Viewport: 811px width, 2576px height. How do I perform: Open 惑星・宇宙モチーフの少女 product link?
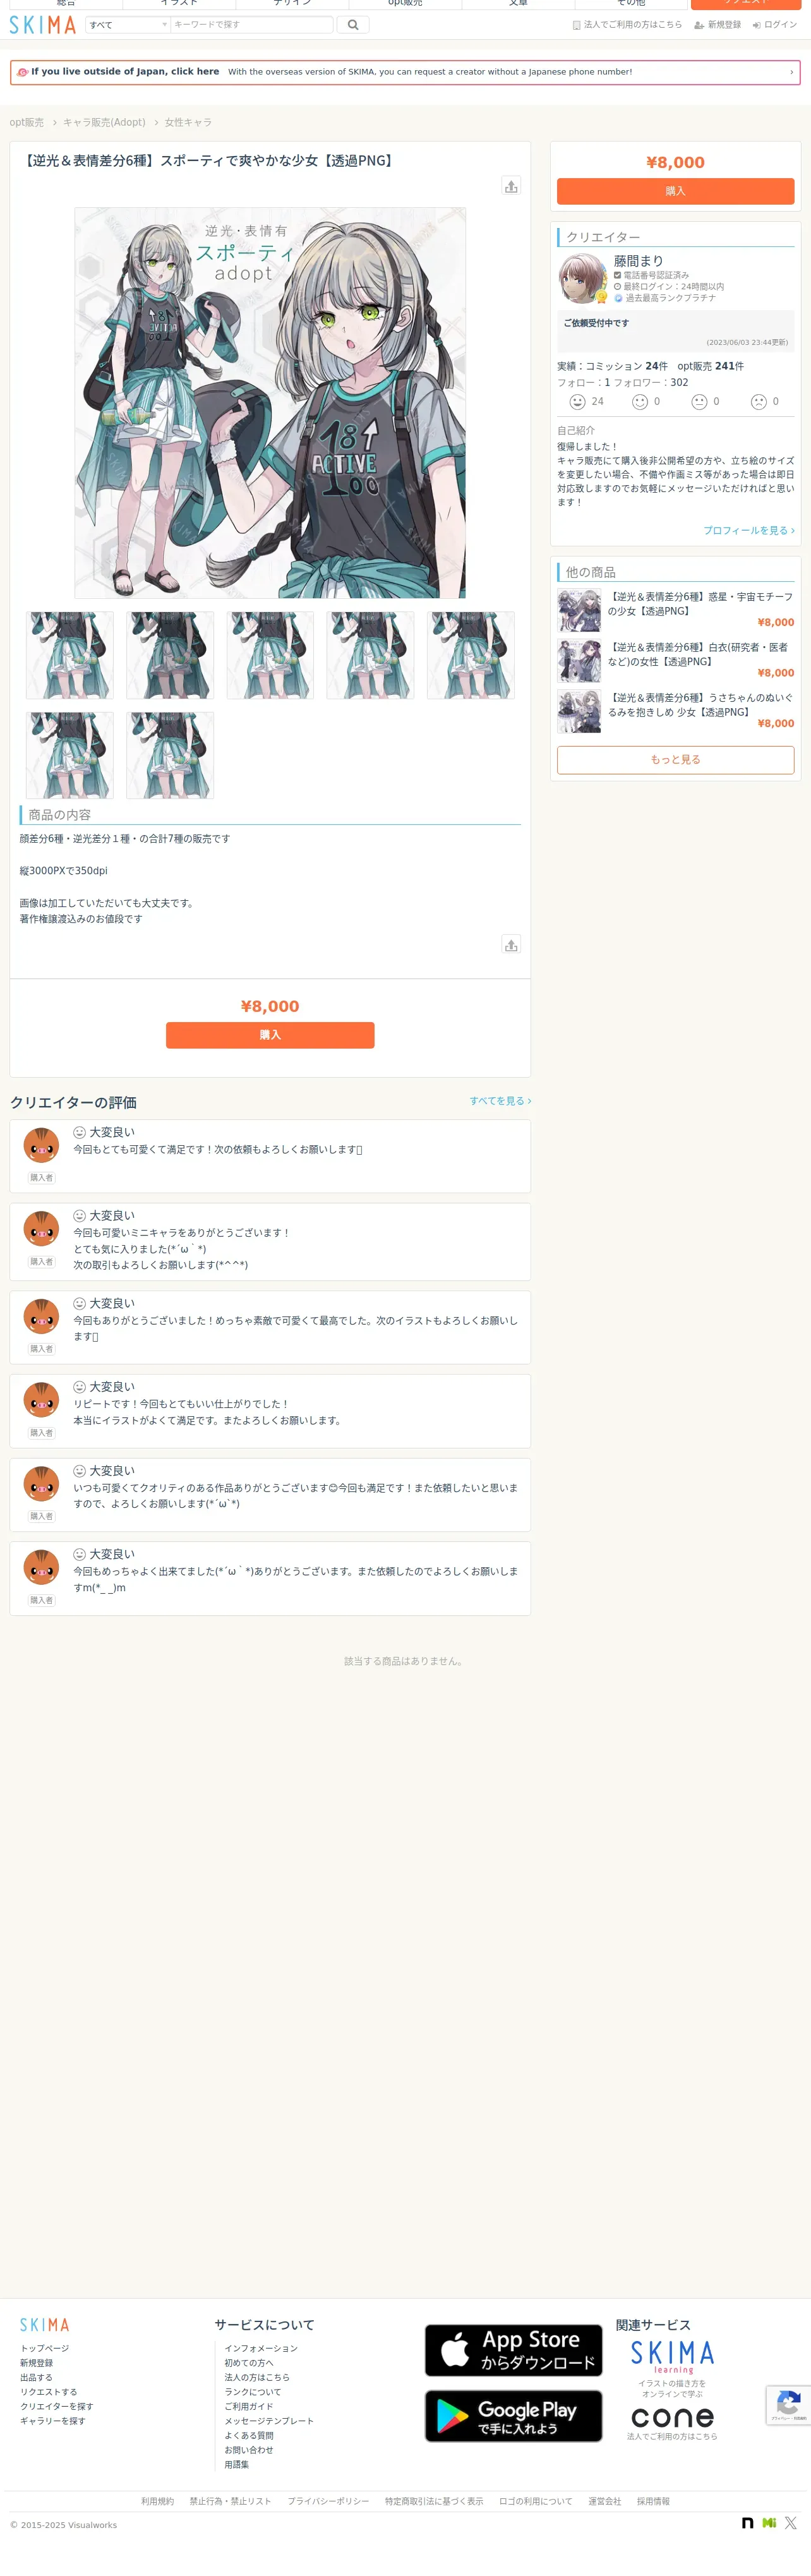pyautogui.click(x=700, y=604)
